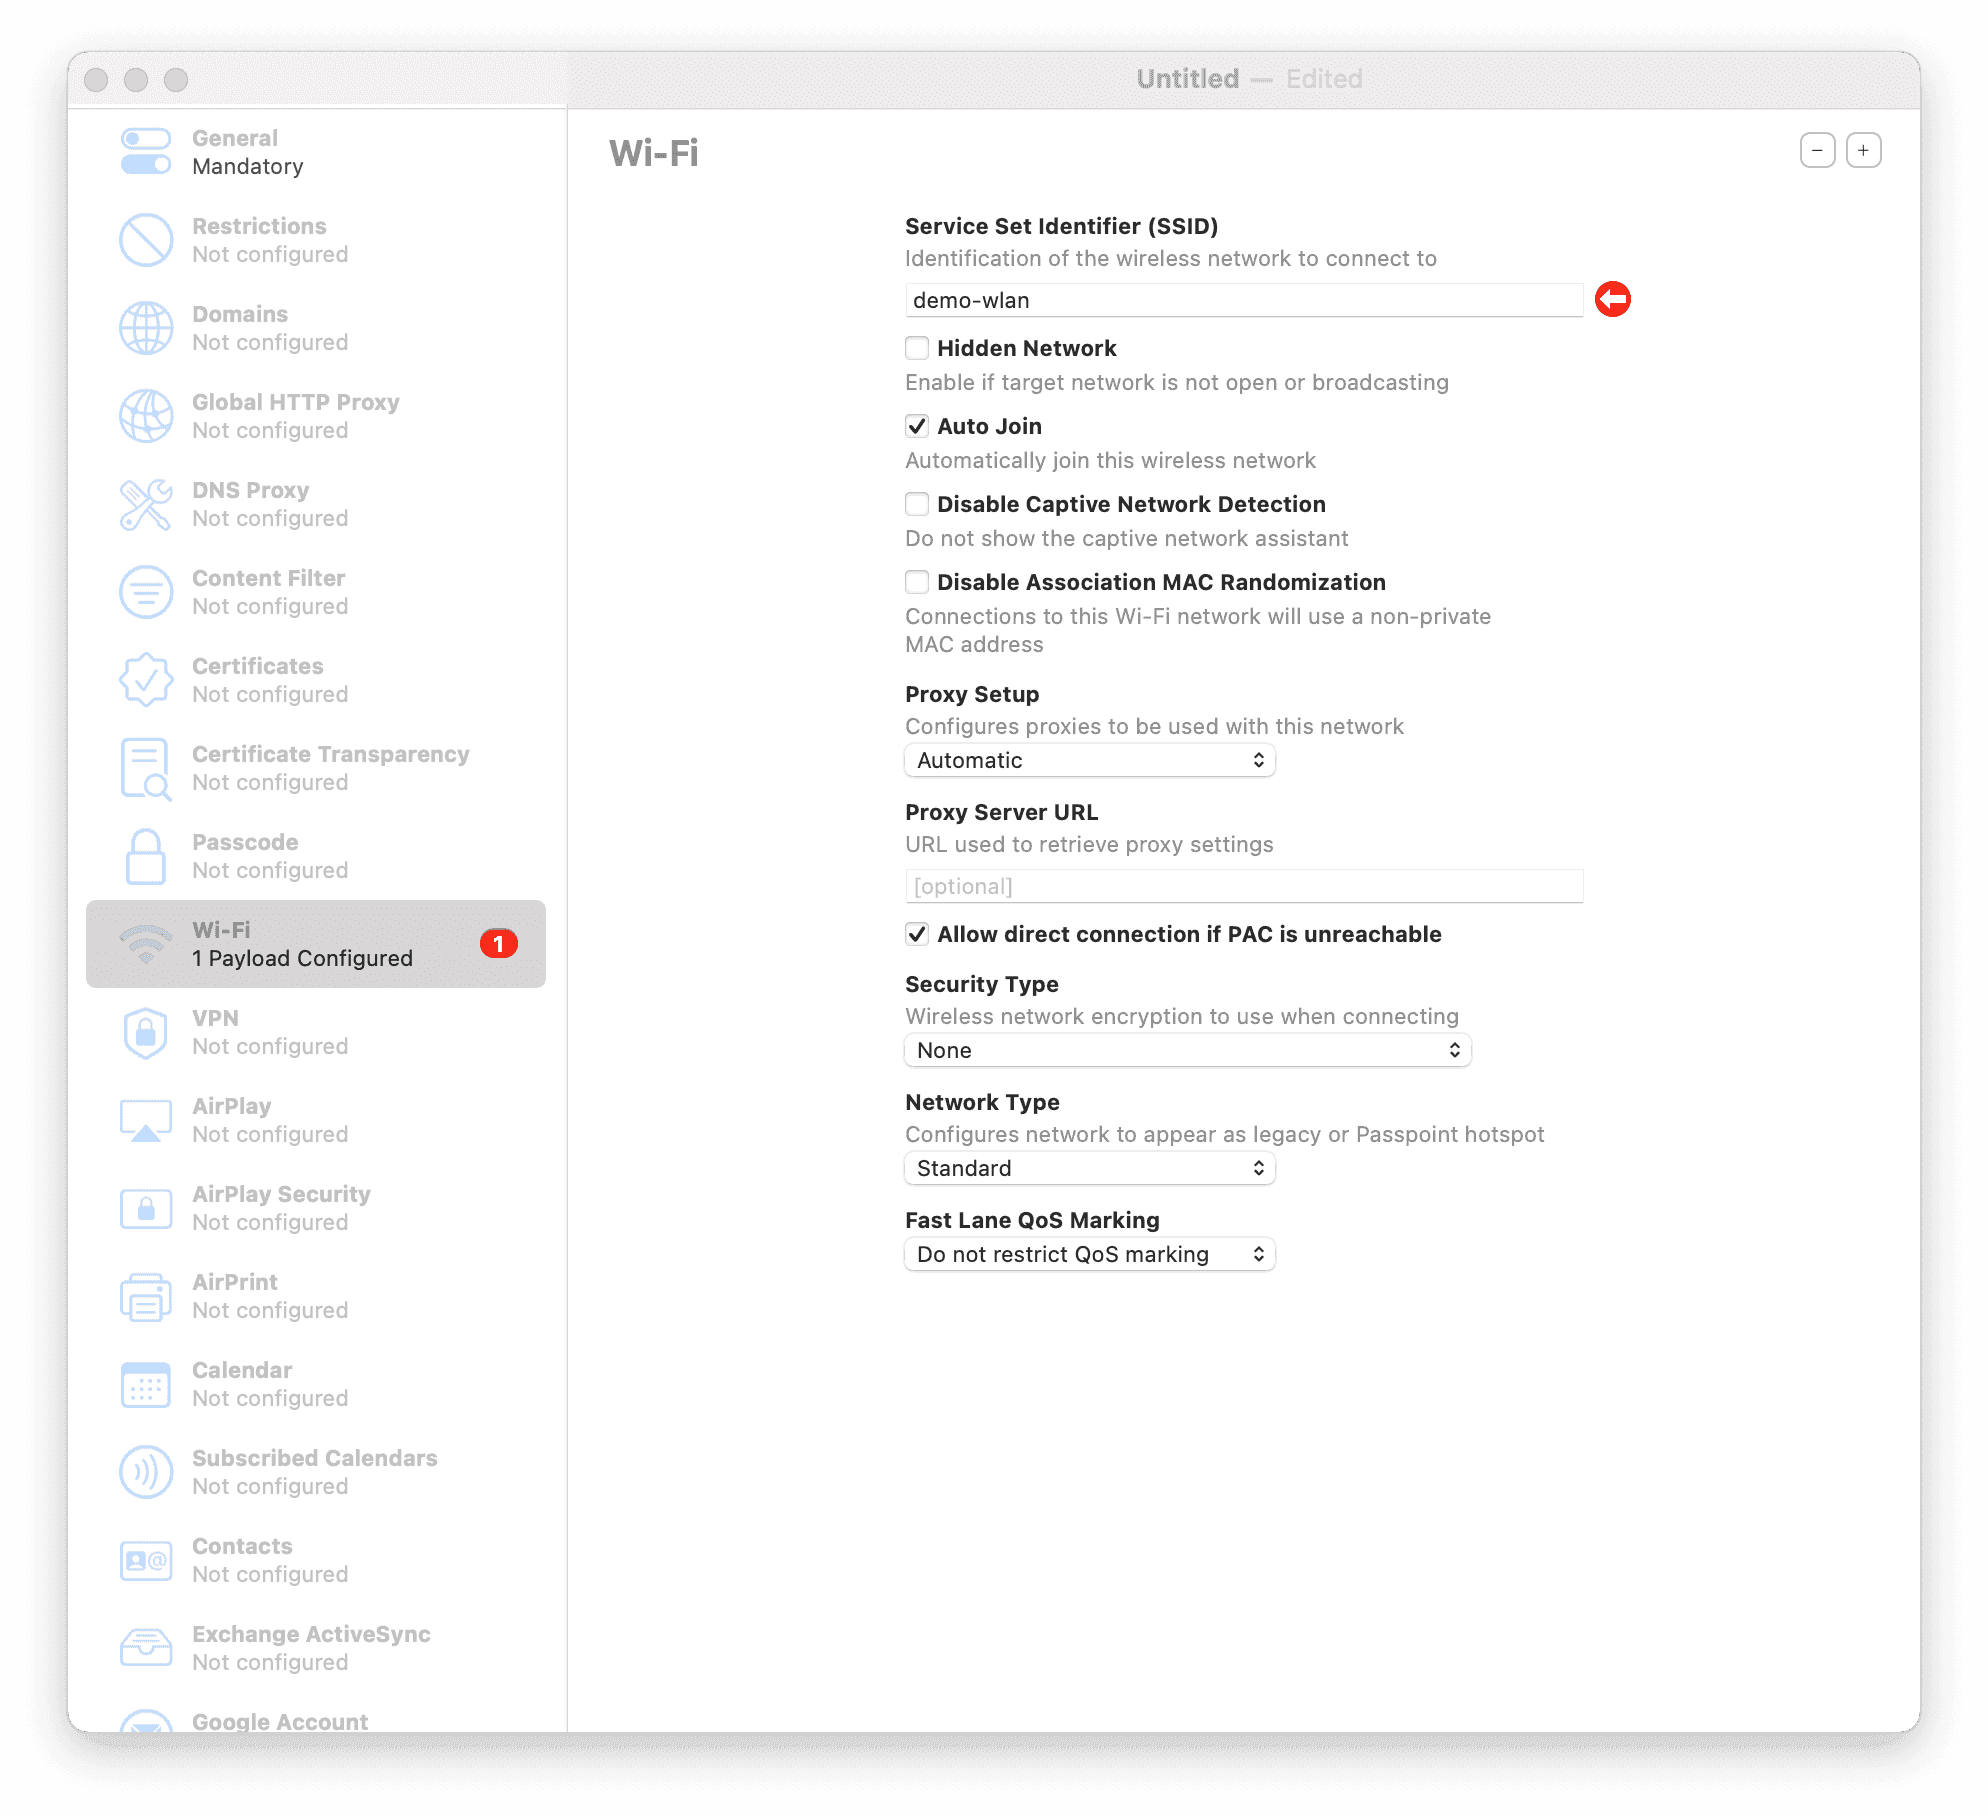Click the Wi-Fi settings icon
The width and height of the screenshot is (1988, 1816).
coord(144,943)
